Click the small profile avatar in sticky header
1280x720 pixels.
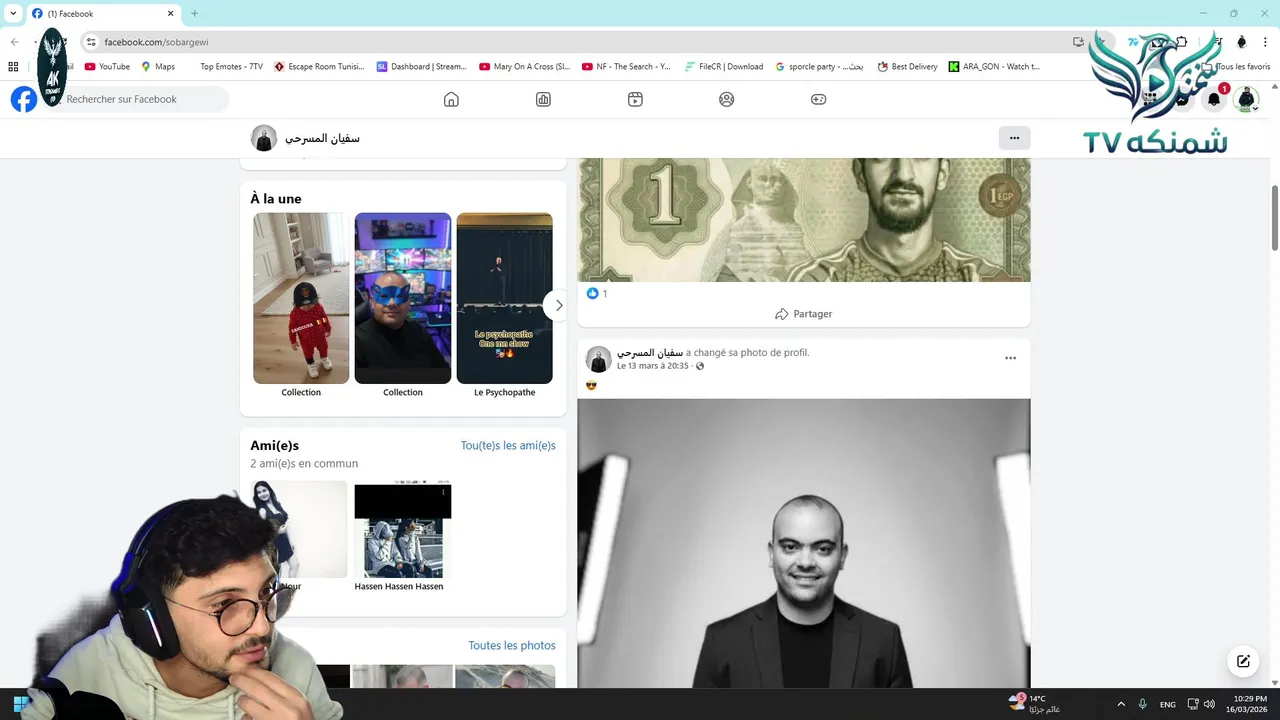(264, 138)
